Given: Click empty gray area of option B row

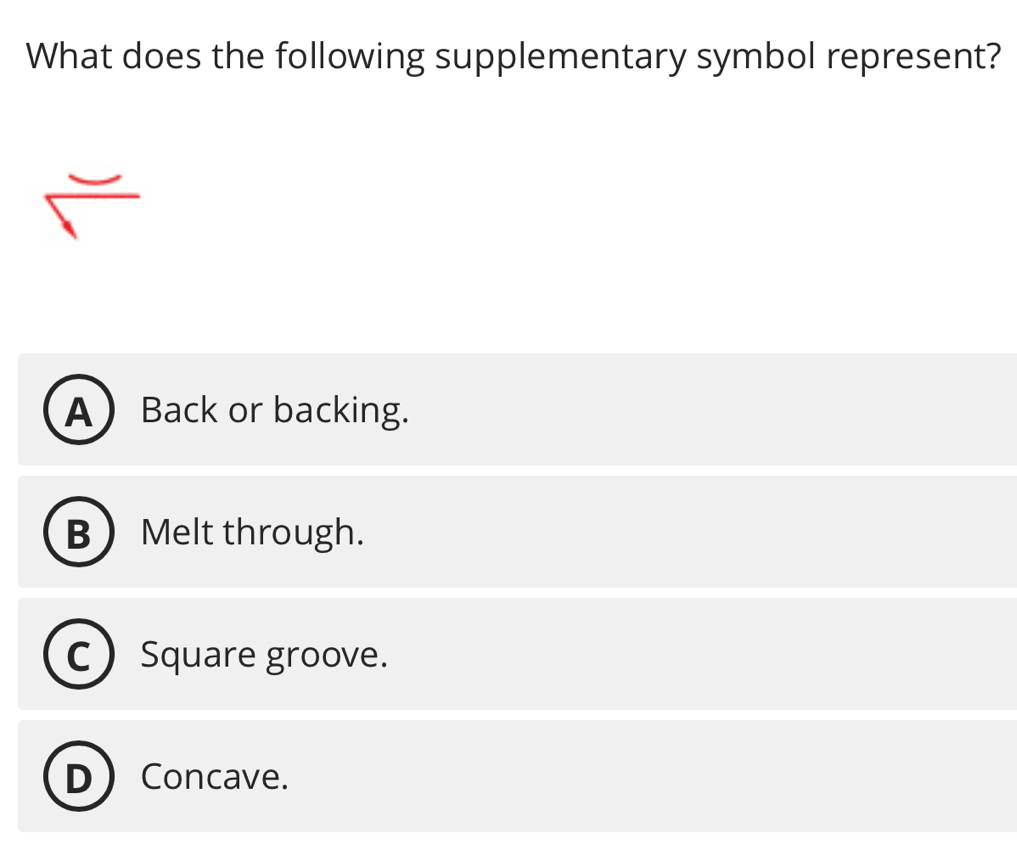Looking at the screenshot, I should pos(700,533).
